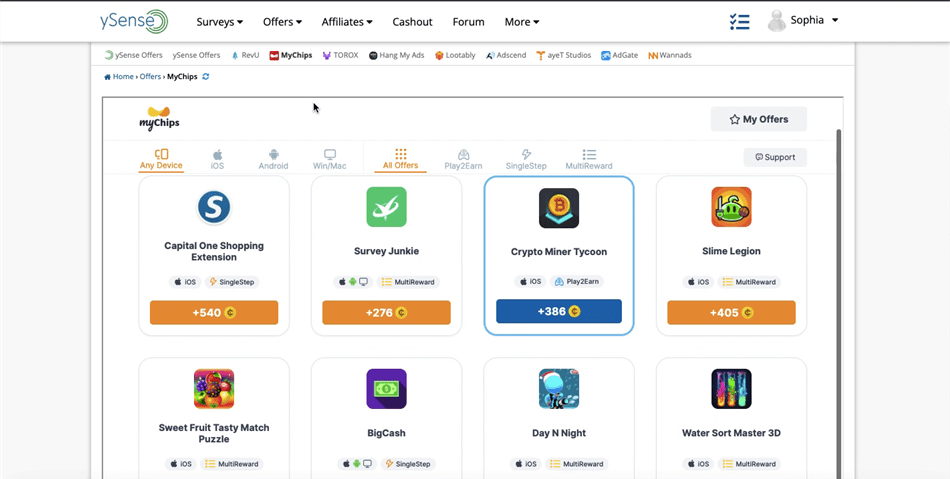Click the iOS tag on Slime Legion

point(698,282)
